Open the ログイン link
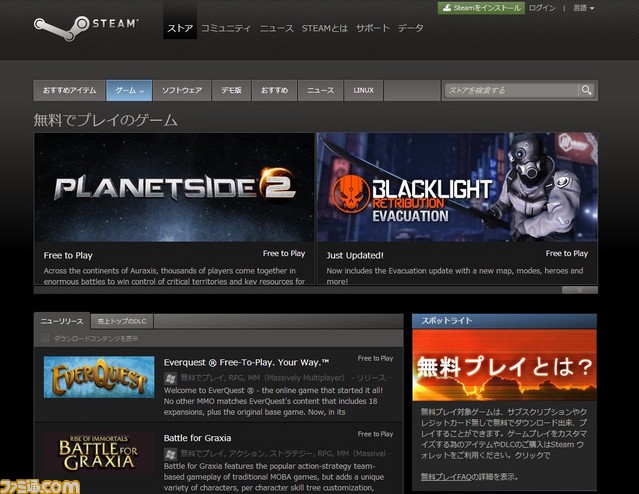This screenshot has height=494, width=639. pos(542,8)
